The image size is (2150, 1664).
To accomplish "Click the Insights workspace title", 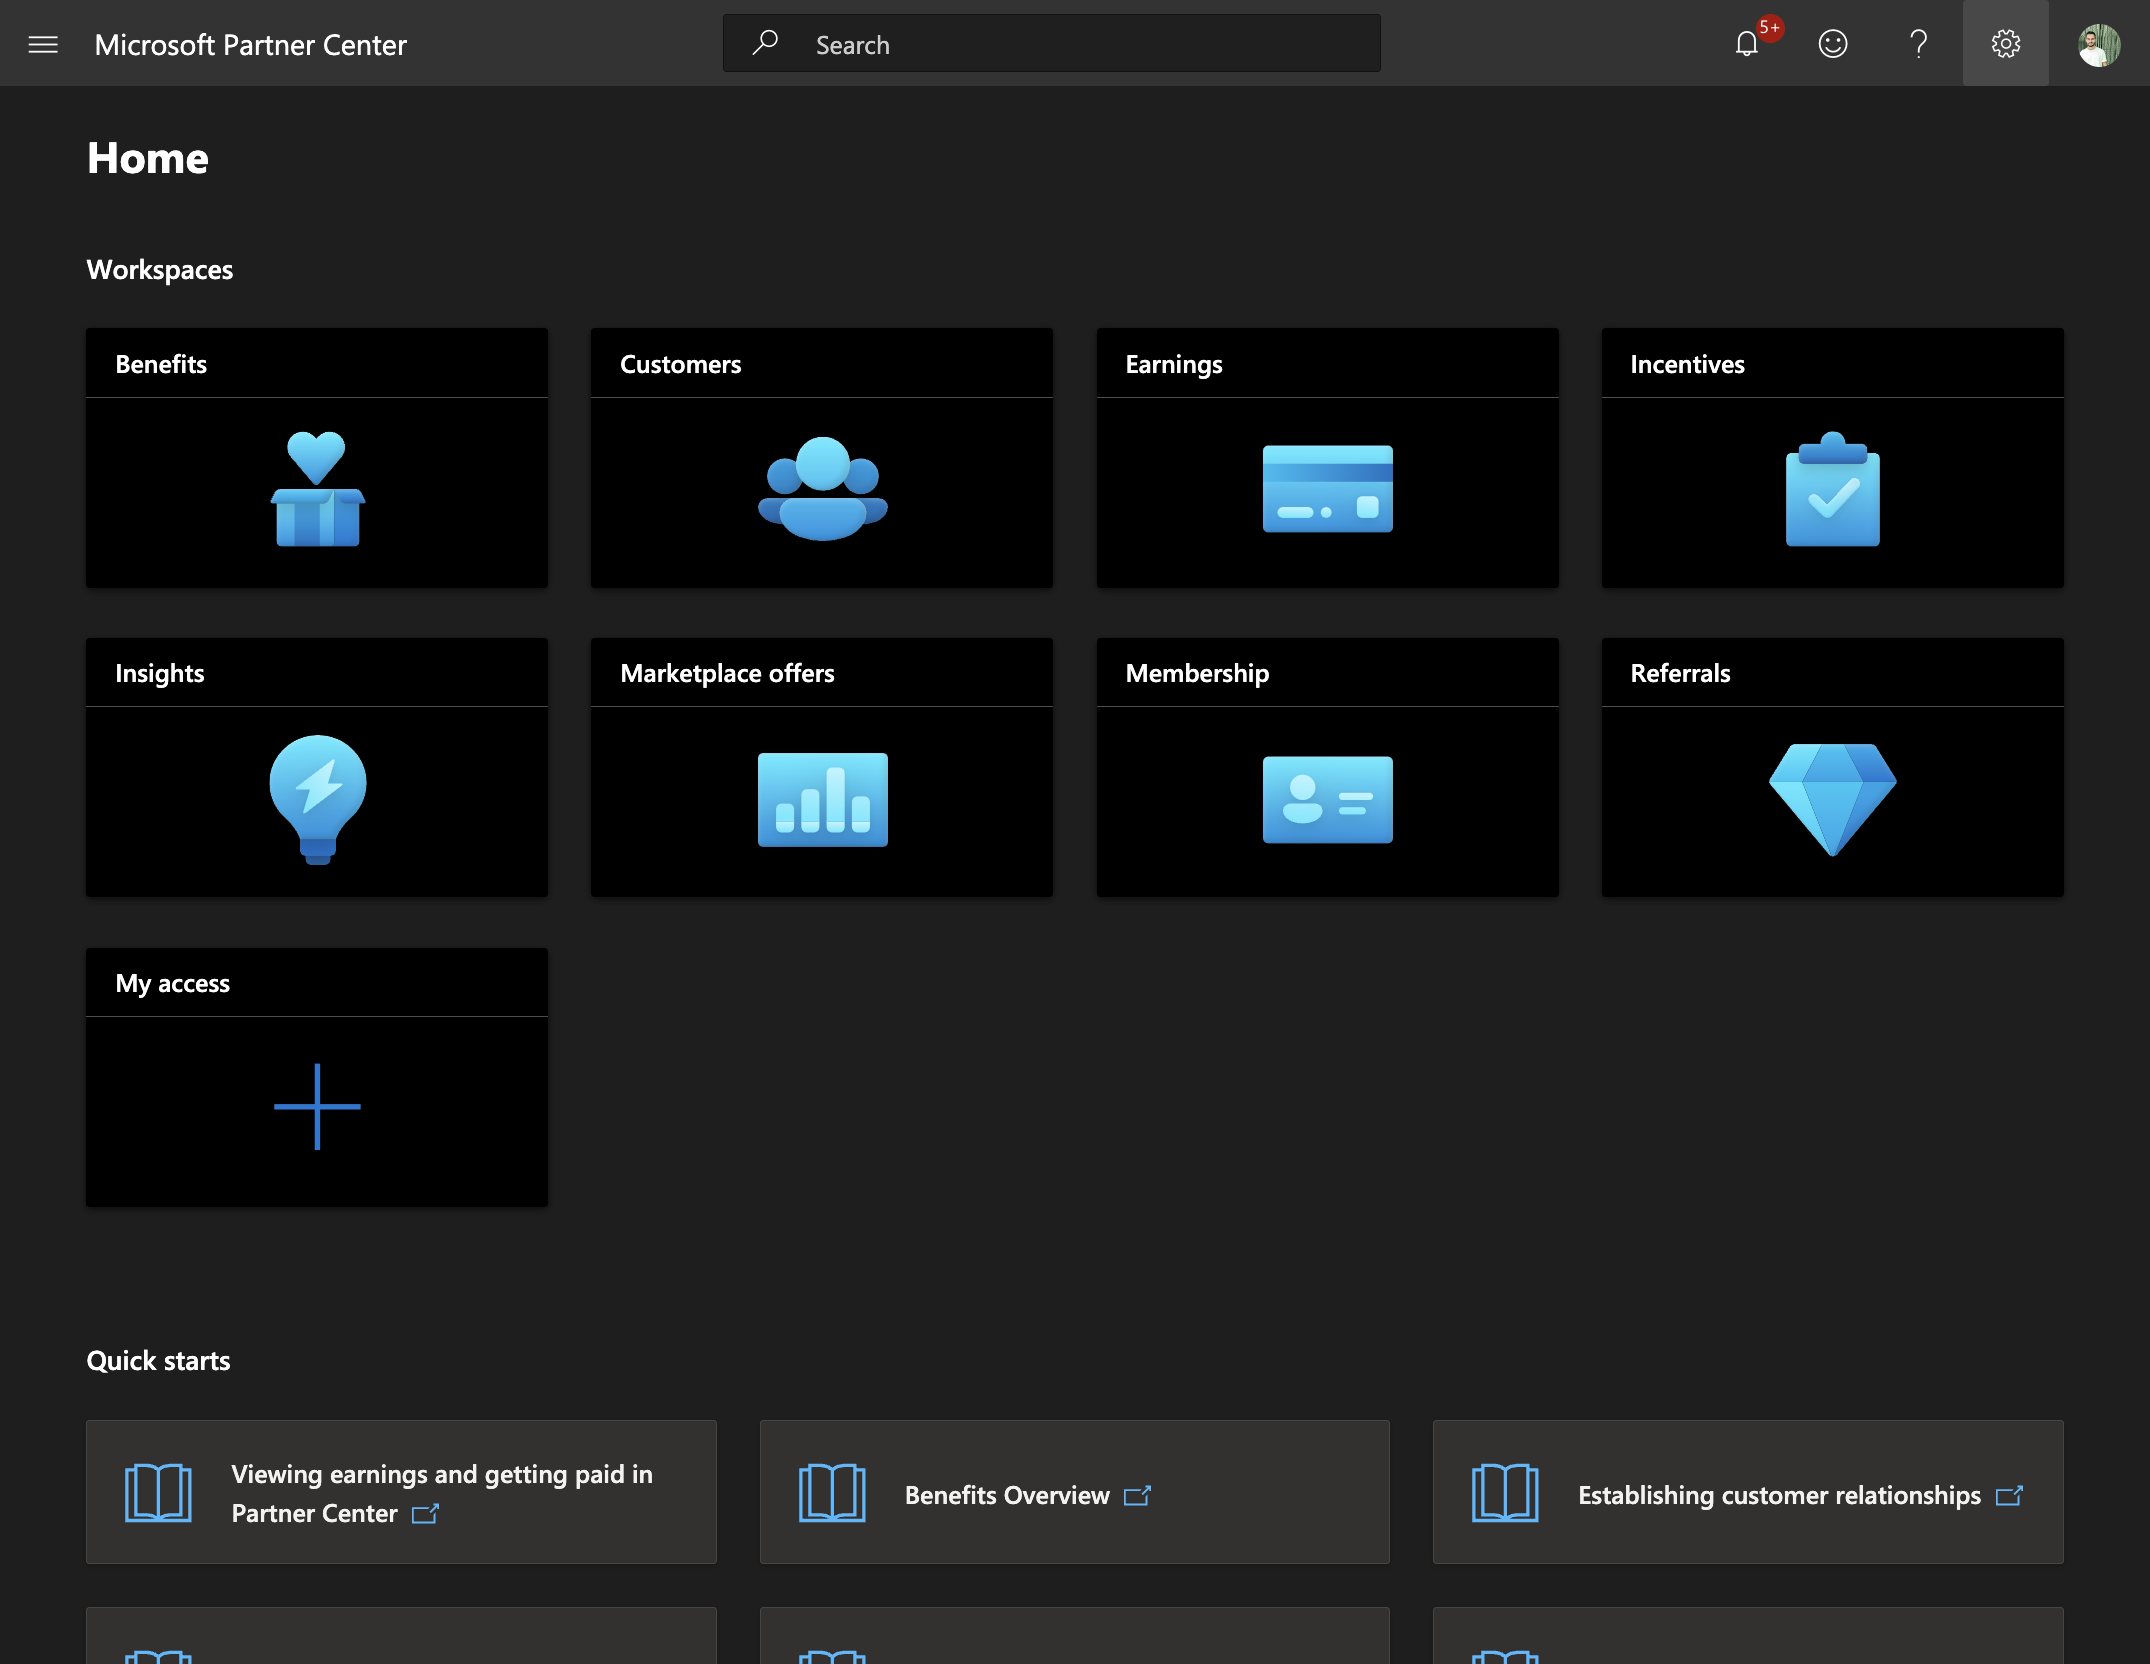I will click(x=159, y=674).
